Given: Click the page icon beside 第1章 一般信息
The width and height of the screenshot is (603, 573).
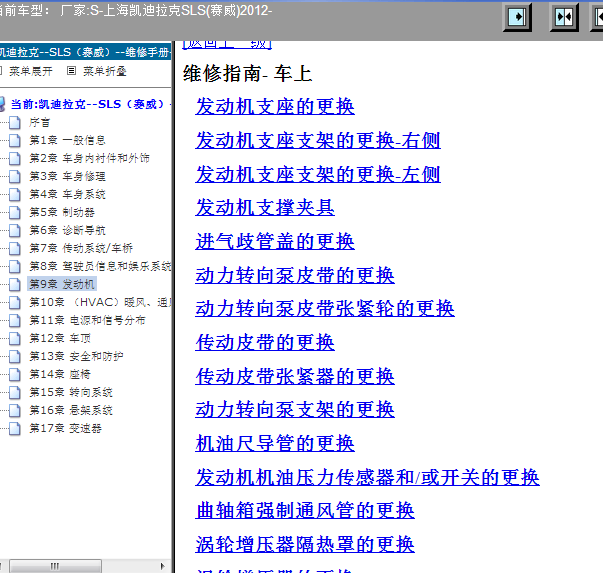Looking at the screenshot, I should click(14, 140).
